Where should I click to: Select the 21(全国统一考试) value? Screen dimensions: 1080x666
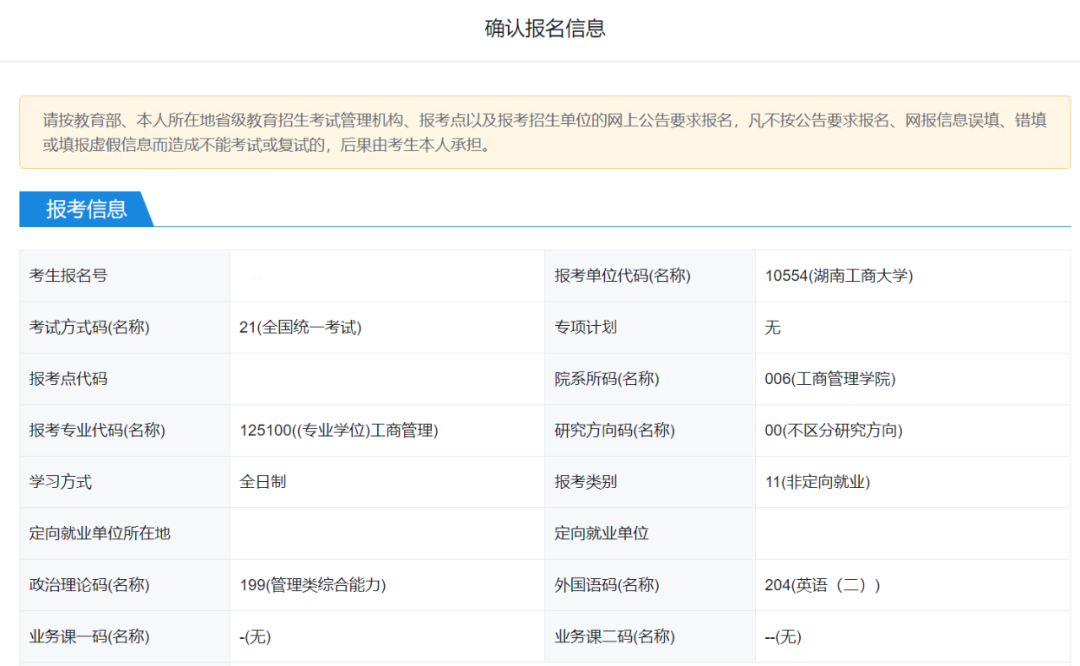pos(300,327)
